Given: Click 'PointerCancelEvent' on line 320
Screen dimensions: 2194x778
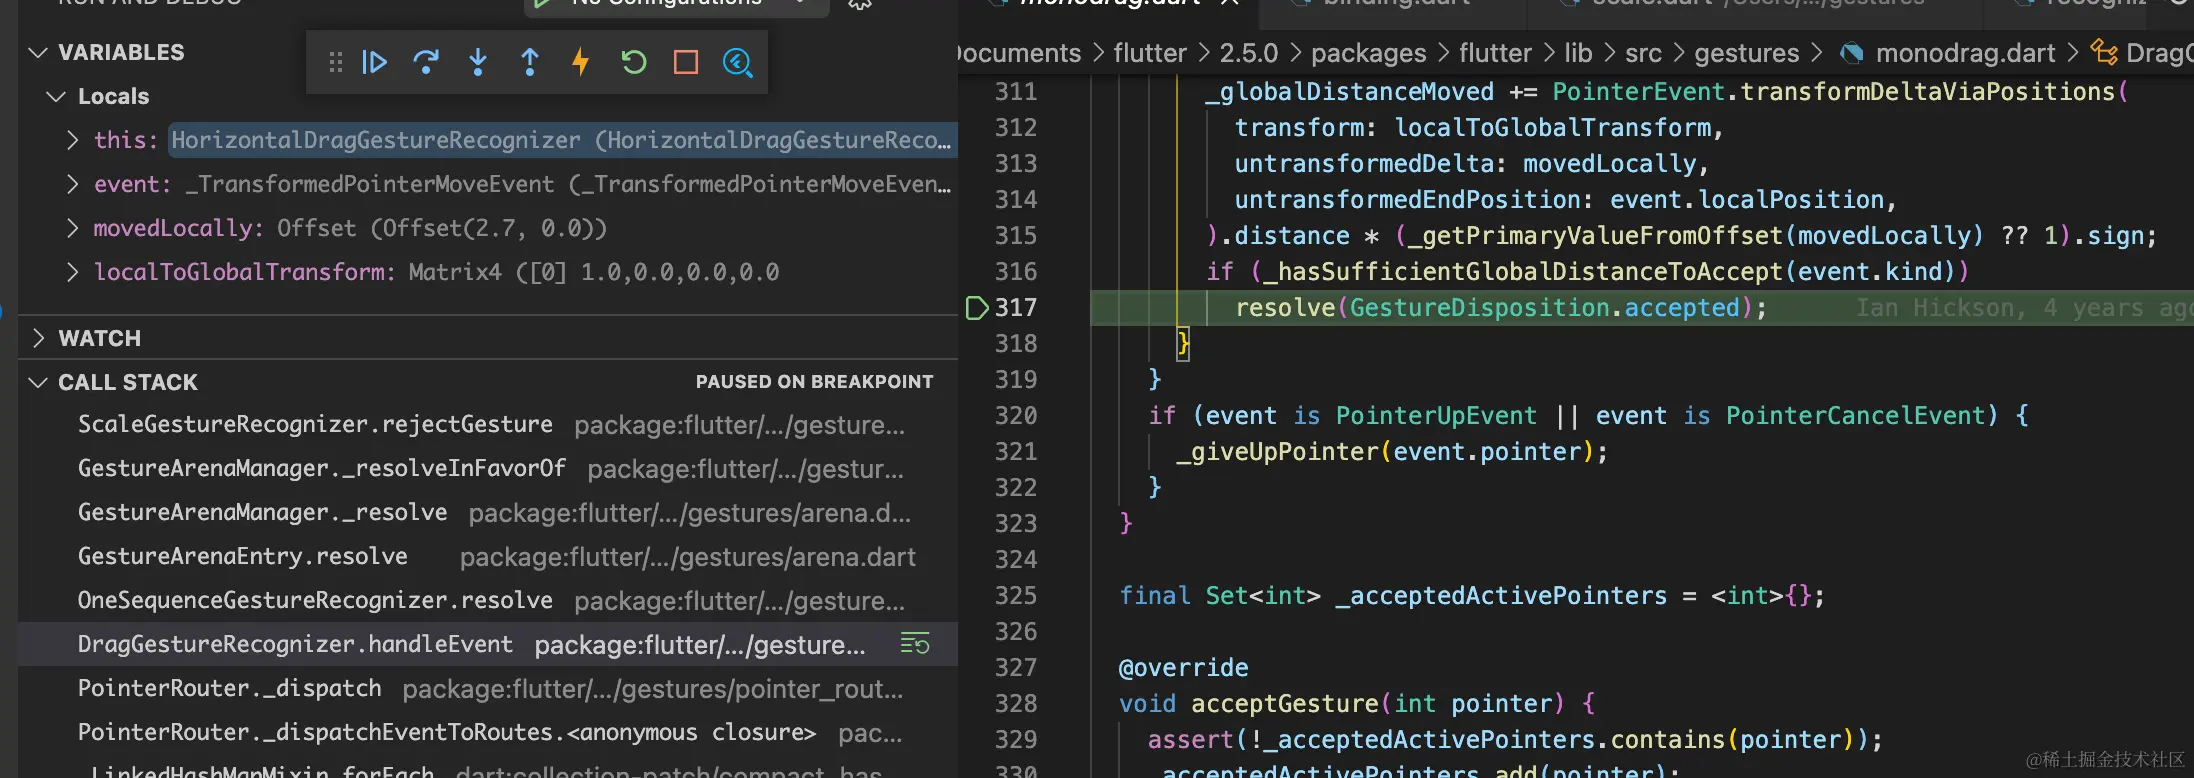Looking at the screenshot, I should (1856, 416).
